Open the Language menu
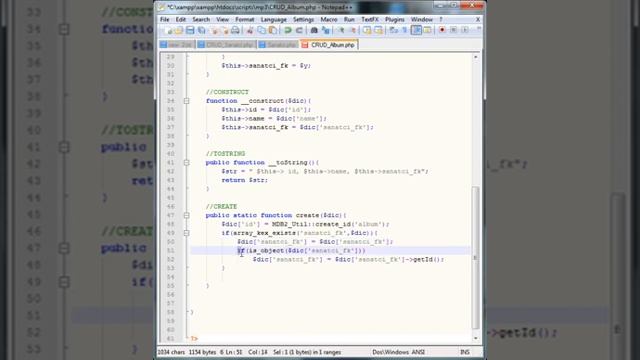 point(273,20)
